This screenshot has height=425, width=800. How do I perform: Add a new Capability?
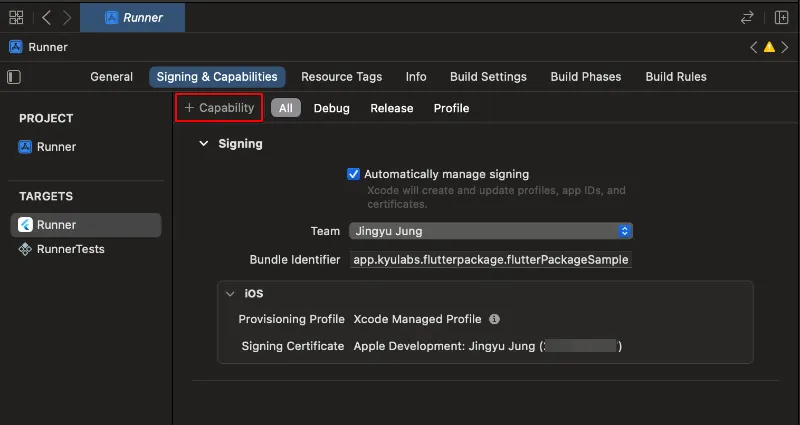(x=219, y=108)
